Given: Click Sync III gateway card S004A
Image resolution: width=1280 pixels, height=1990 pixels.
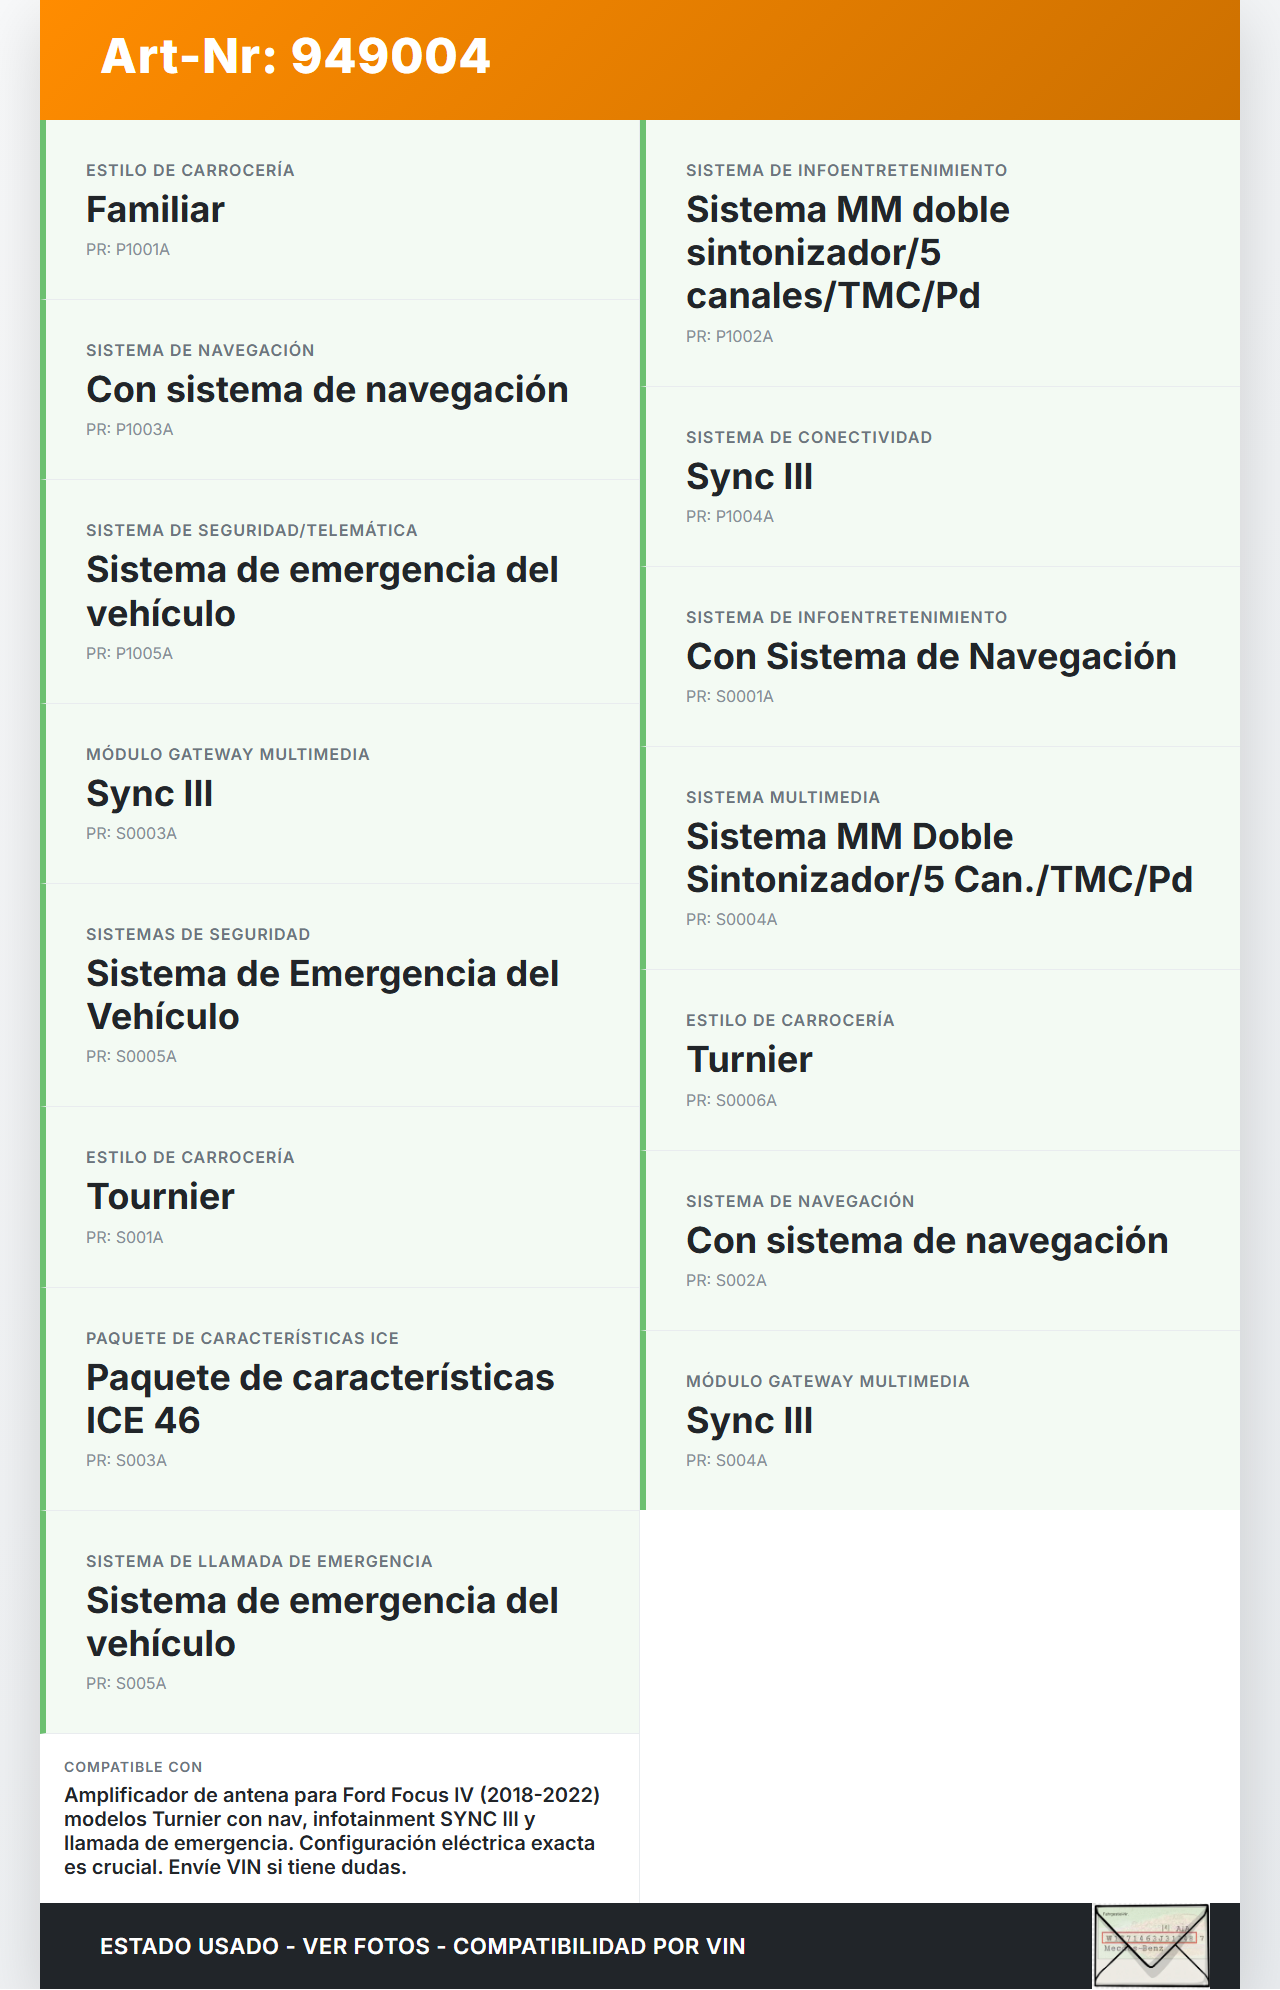Looking at the screenshot, I should pos(940,1421).
